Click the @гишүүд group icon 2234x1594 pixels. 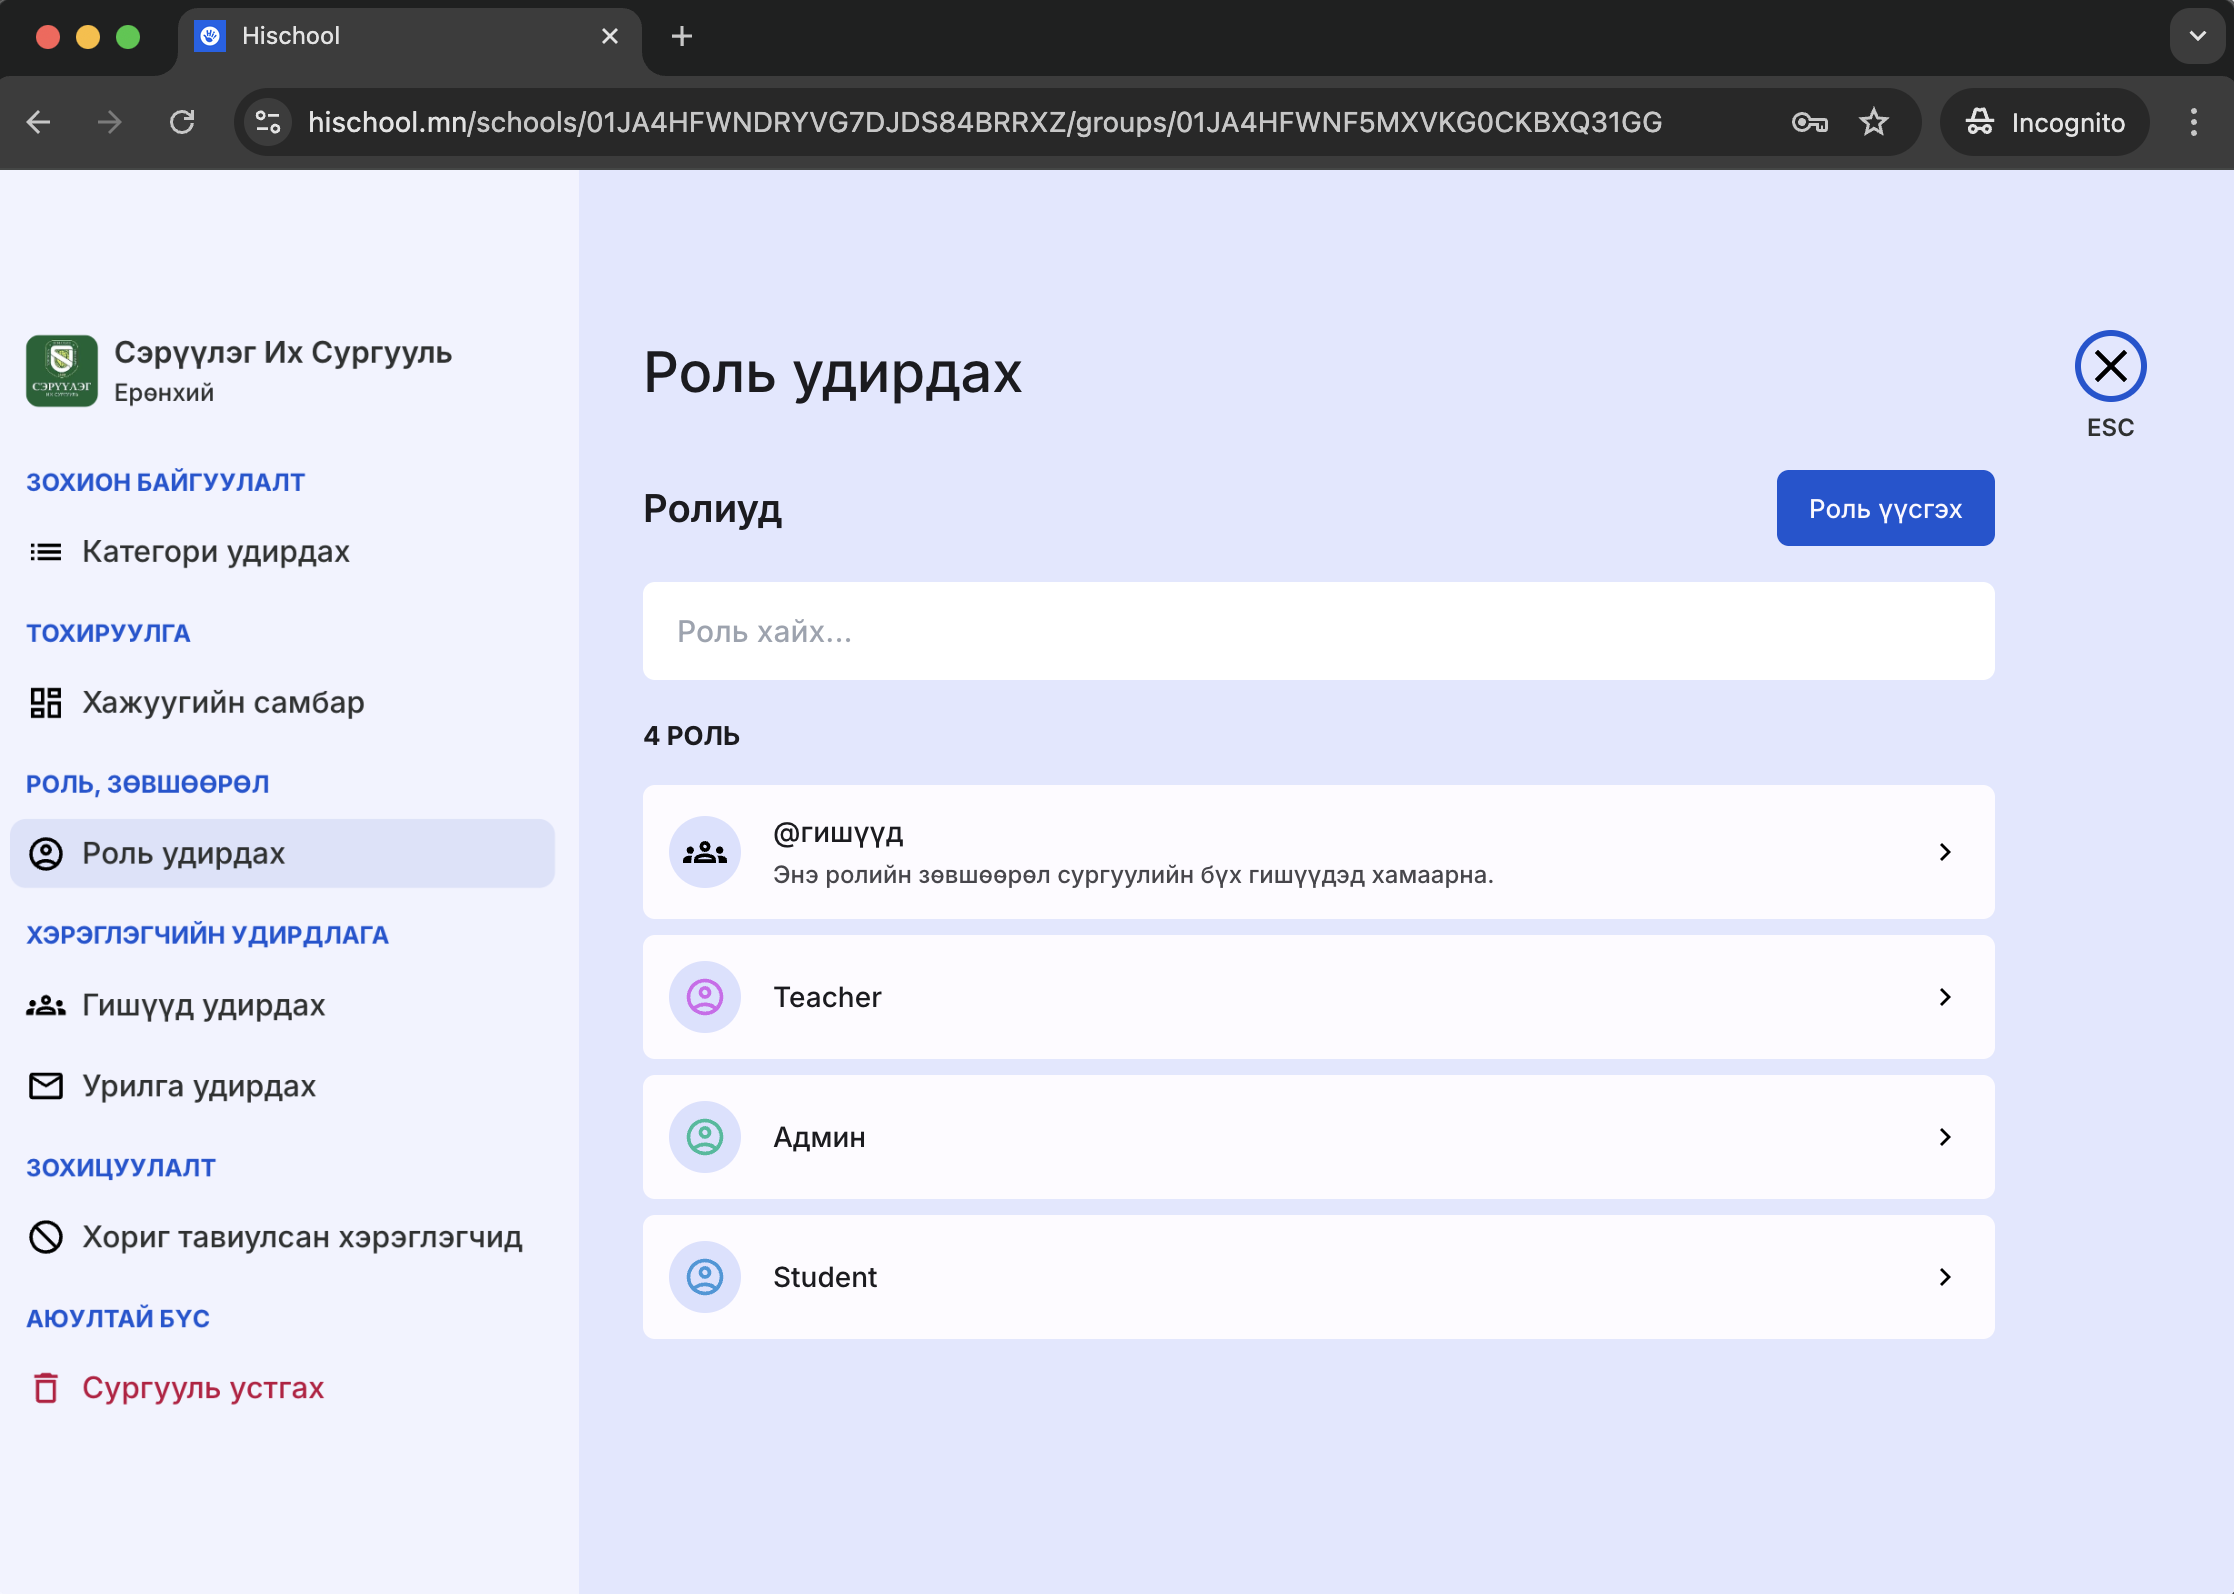click(705, 852)
